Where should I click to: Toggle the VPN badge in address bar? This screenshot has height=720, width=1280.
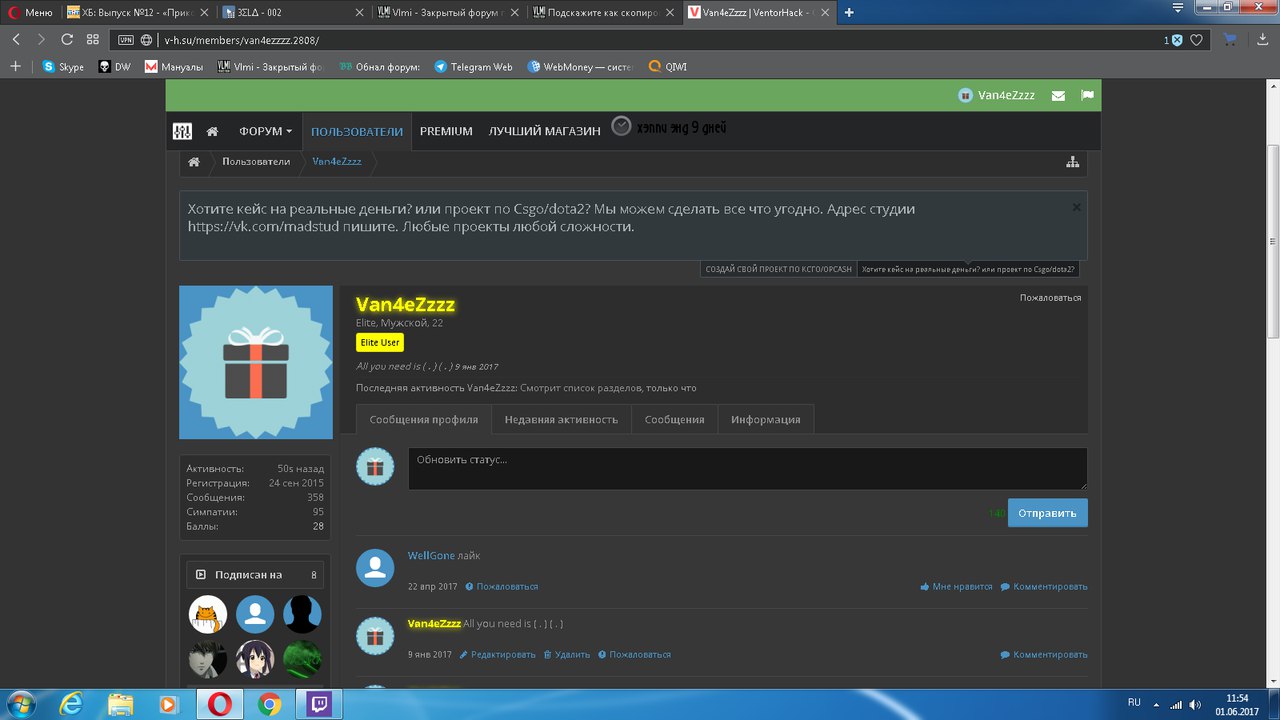click(x=125, y=40)
